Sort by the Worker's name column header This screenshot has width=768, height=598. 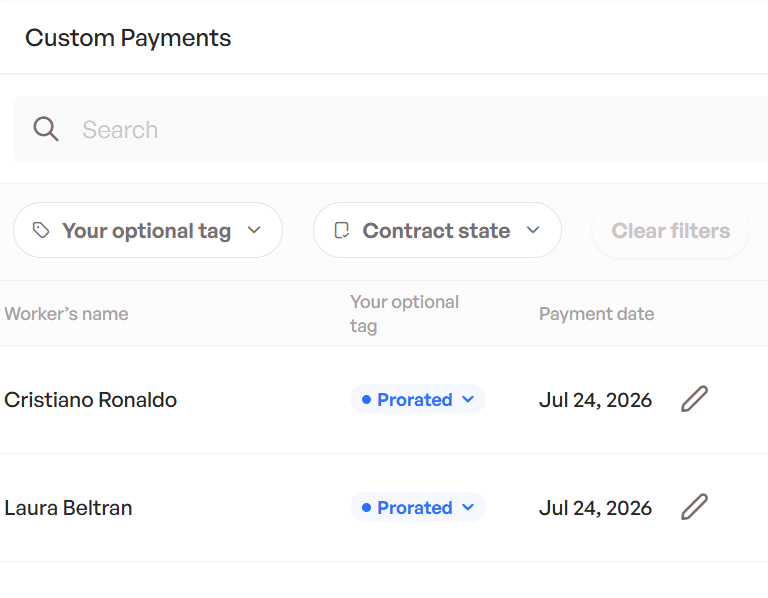pyautogui.click(x=66, y=314)
